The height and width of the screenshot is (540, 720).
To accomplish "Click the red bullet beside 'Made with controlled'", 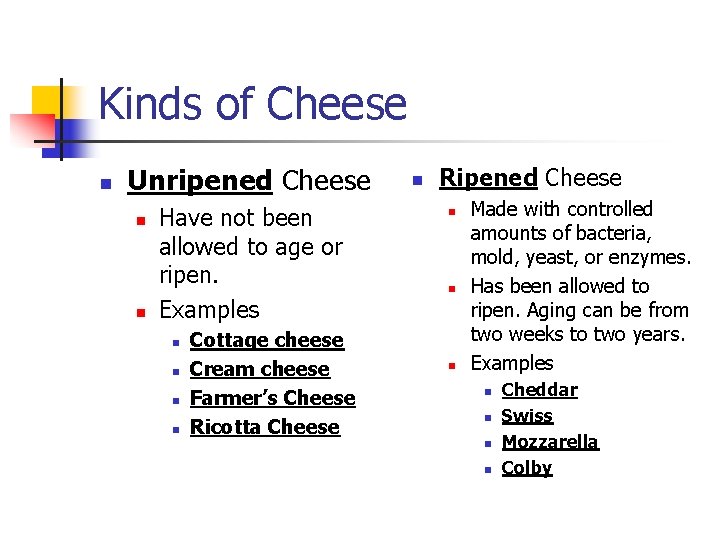I will tap(452, 212).
